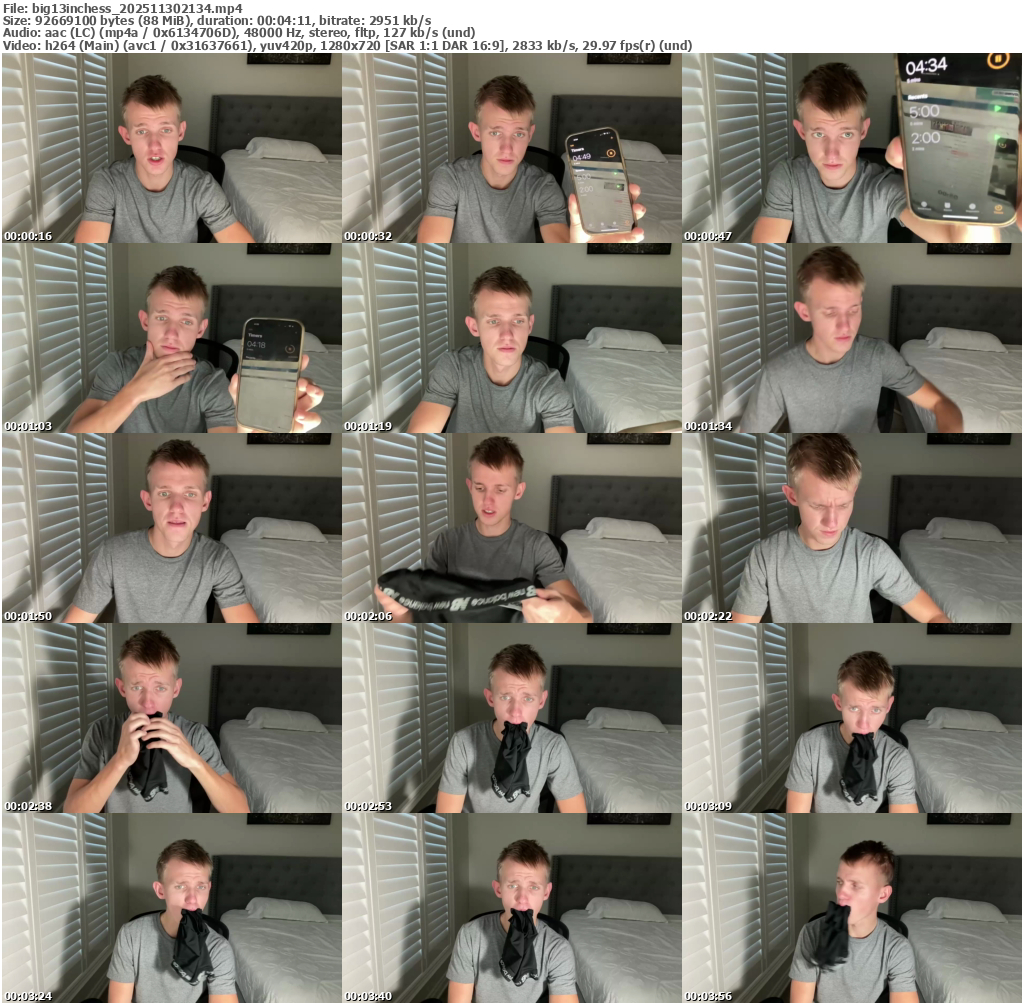Pick the frame at 00:01:03

(x=171, y=338)
